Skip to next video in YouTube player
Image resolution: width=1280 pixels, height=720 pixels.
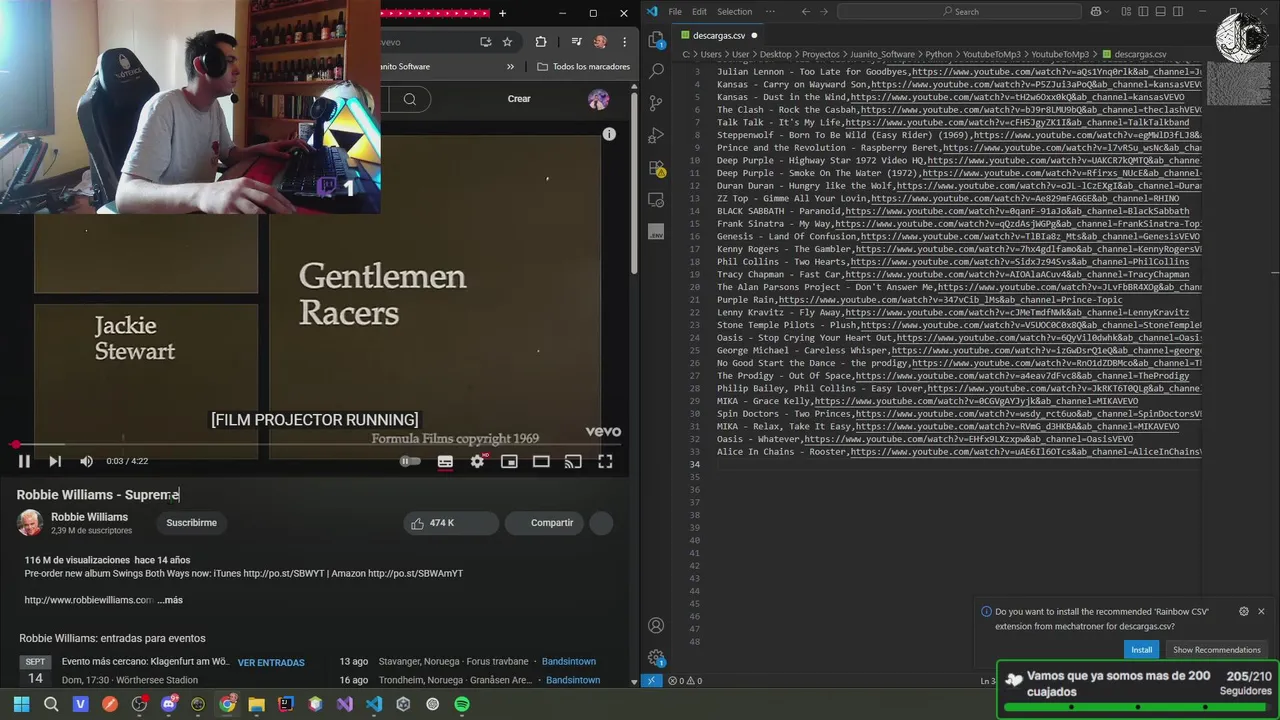tap(55, 461)
